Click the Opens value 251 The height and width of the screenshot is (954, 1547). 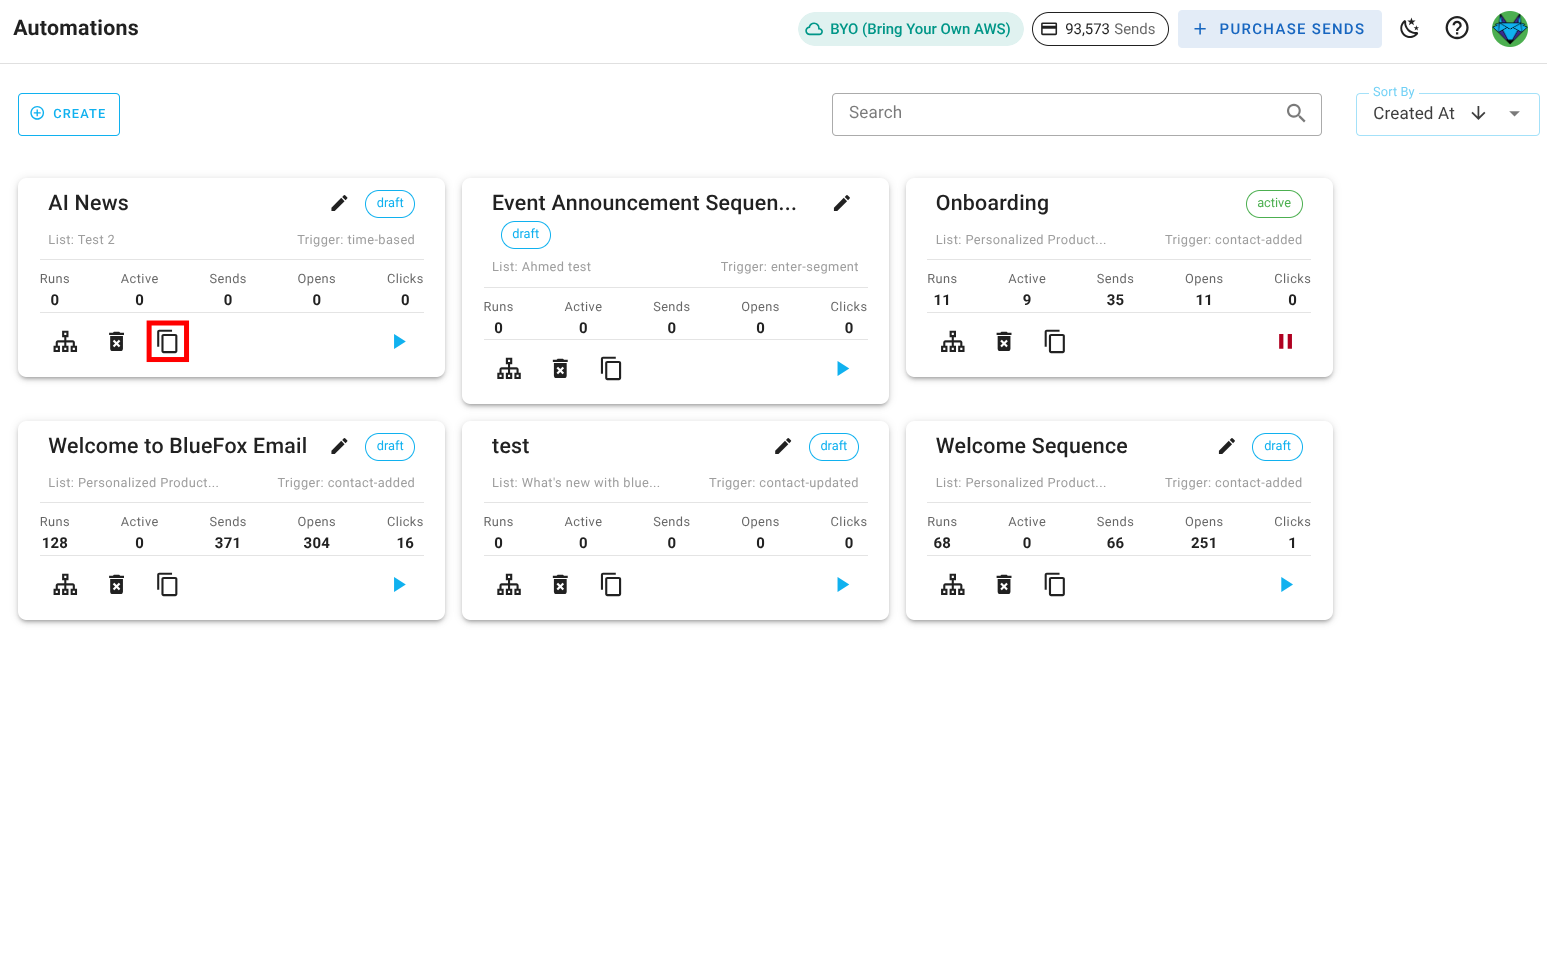(x=1204, y=543)
